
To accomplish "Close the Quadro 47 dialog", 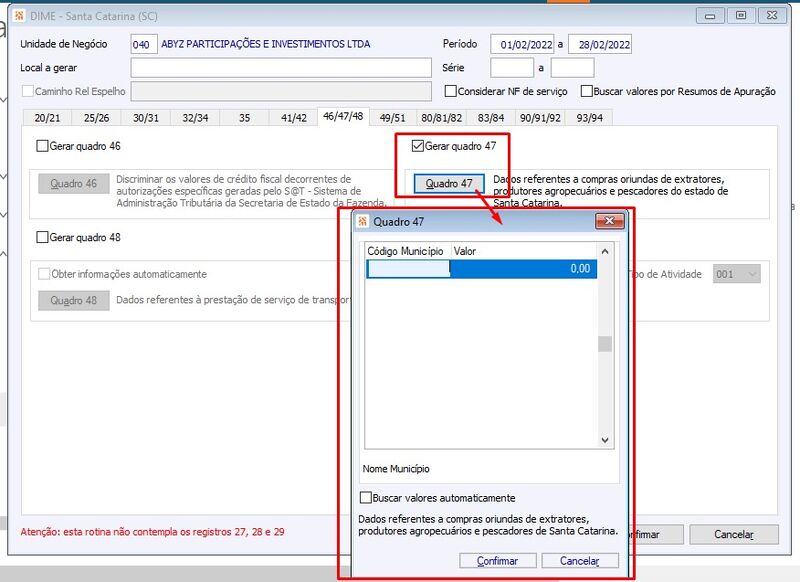I will coord(609,221).
